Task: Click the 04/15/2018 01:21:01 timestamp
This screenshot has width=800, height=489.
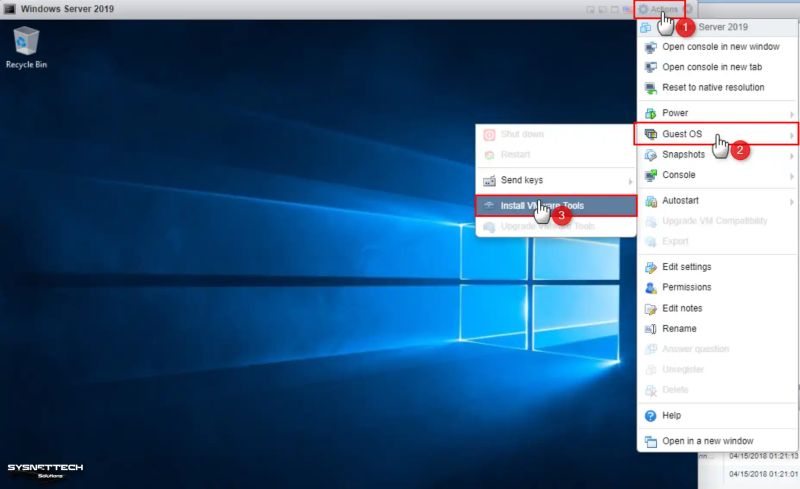Action: click(763, 474)
